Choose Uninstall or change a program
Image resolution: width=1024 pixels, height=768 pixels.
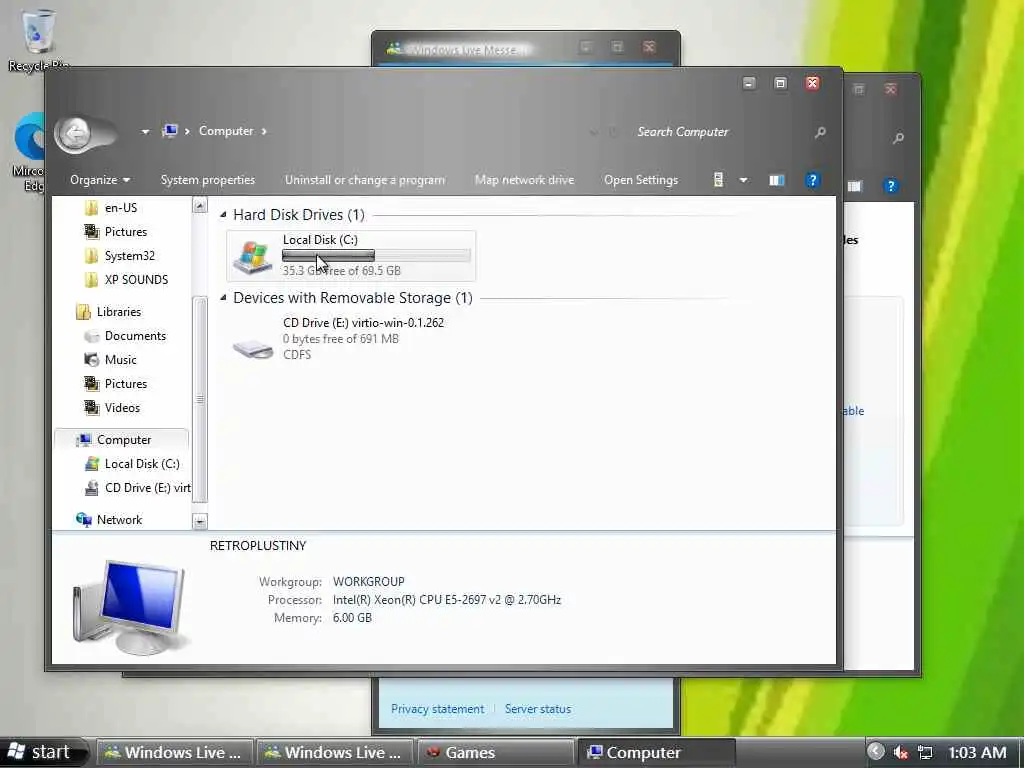coord(364,180)
